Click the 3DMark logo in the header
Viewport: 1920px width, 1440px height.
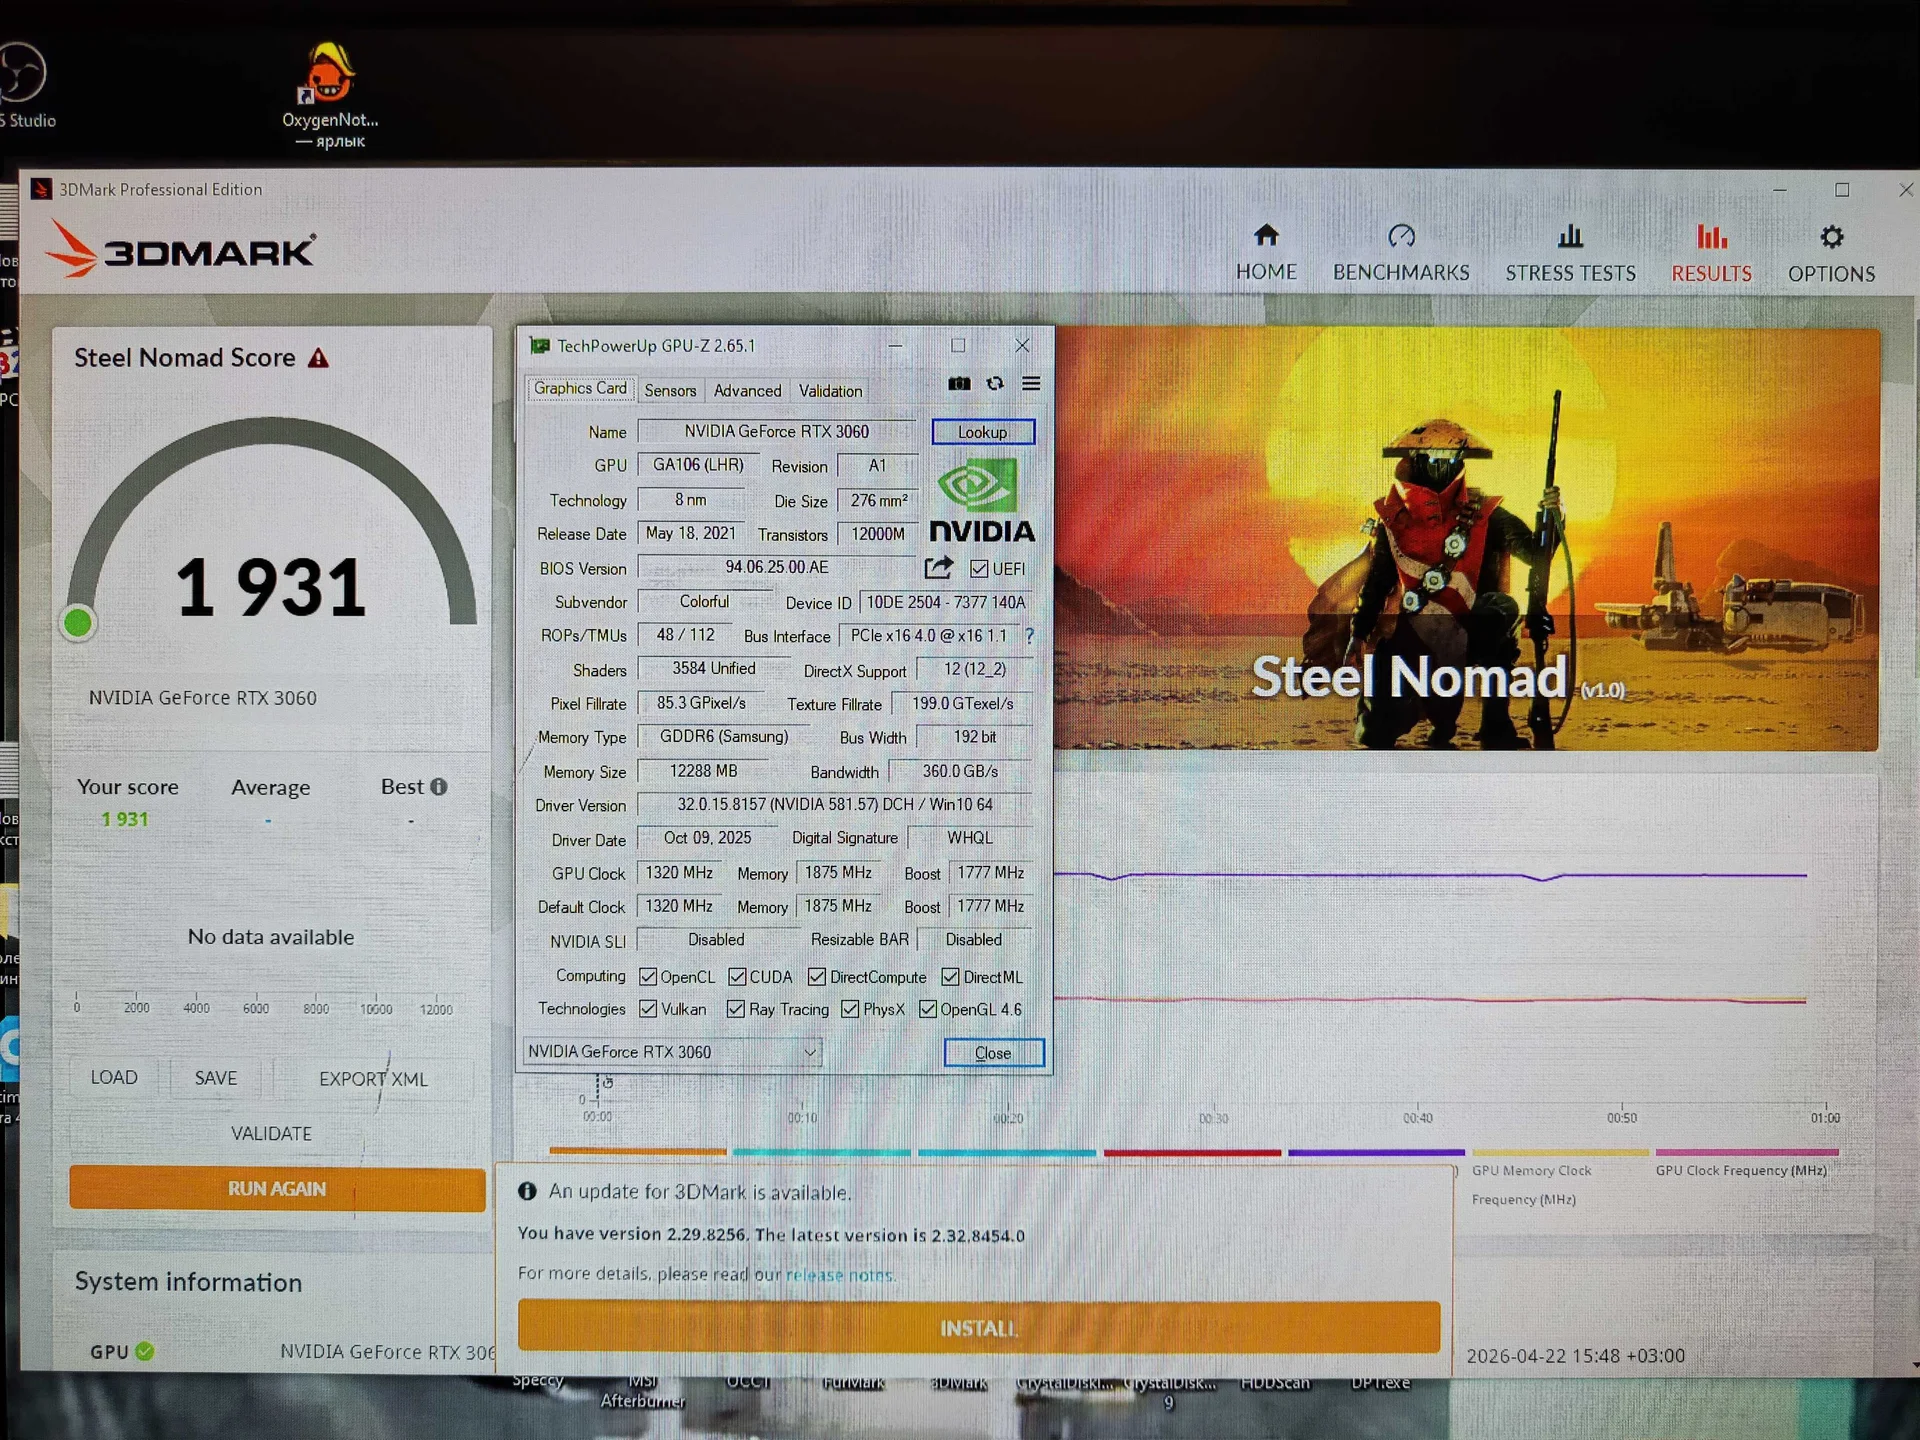click(181, 250)
